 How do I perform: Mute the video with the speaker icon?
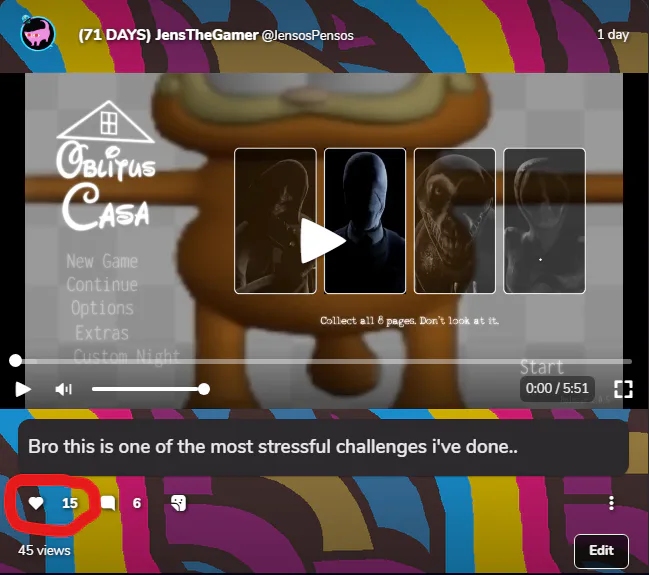pos(63,389)
